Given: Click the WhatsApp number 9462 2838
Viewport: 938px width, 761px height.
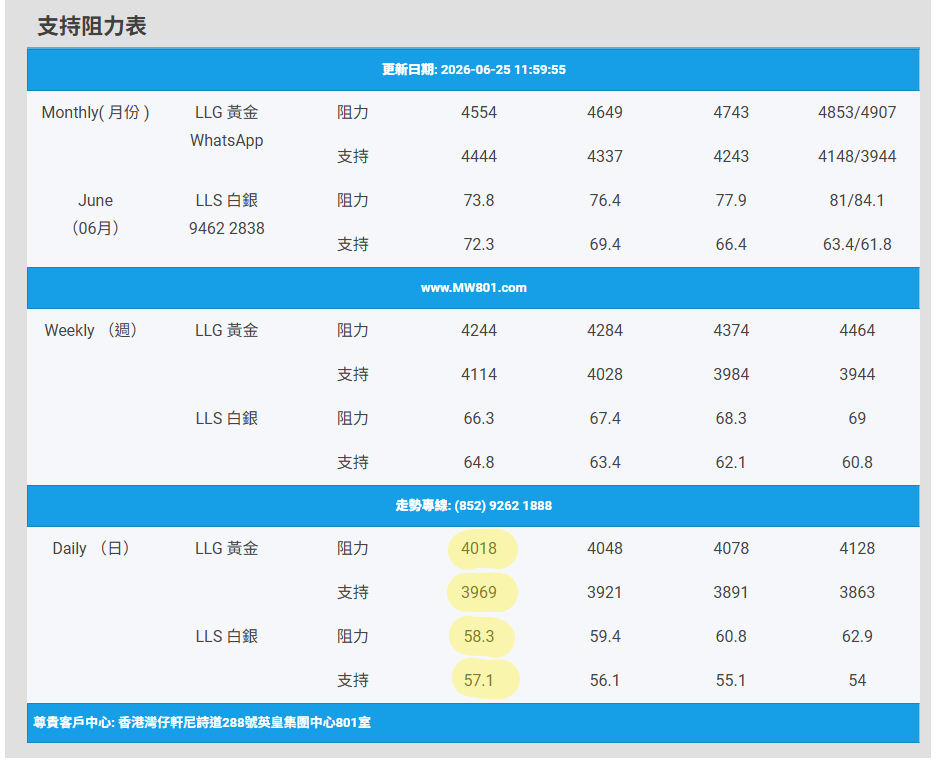Looking at the screenshot, I should (227, 229).
